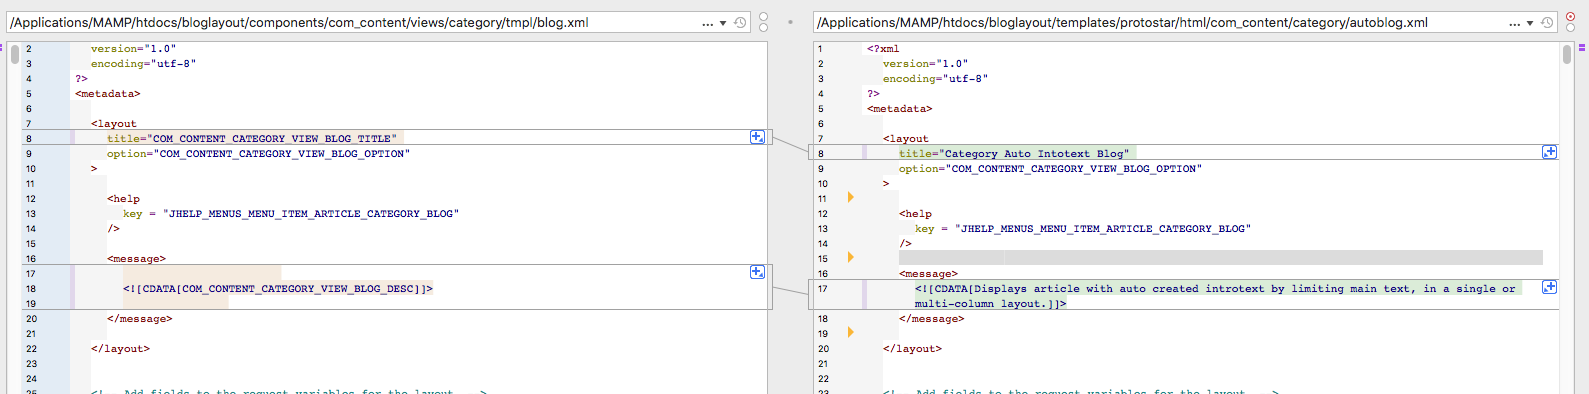Image resolution: width=1589 pixels, height=394 pixels.
Task: Click '</message>' closing tag in right pane
Action: (932, 318)
